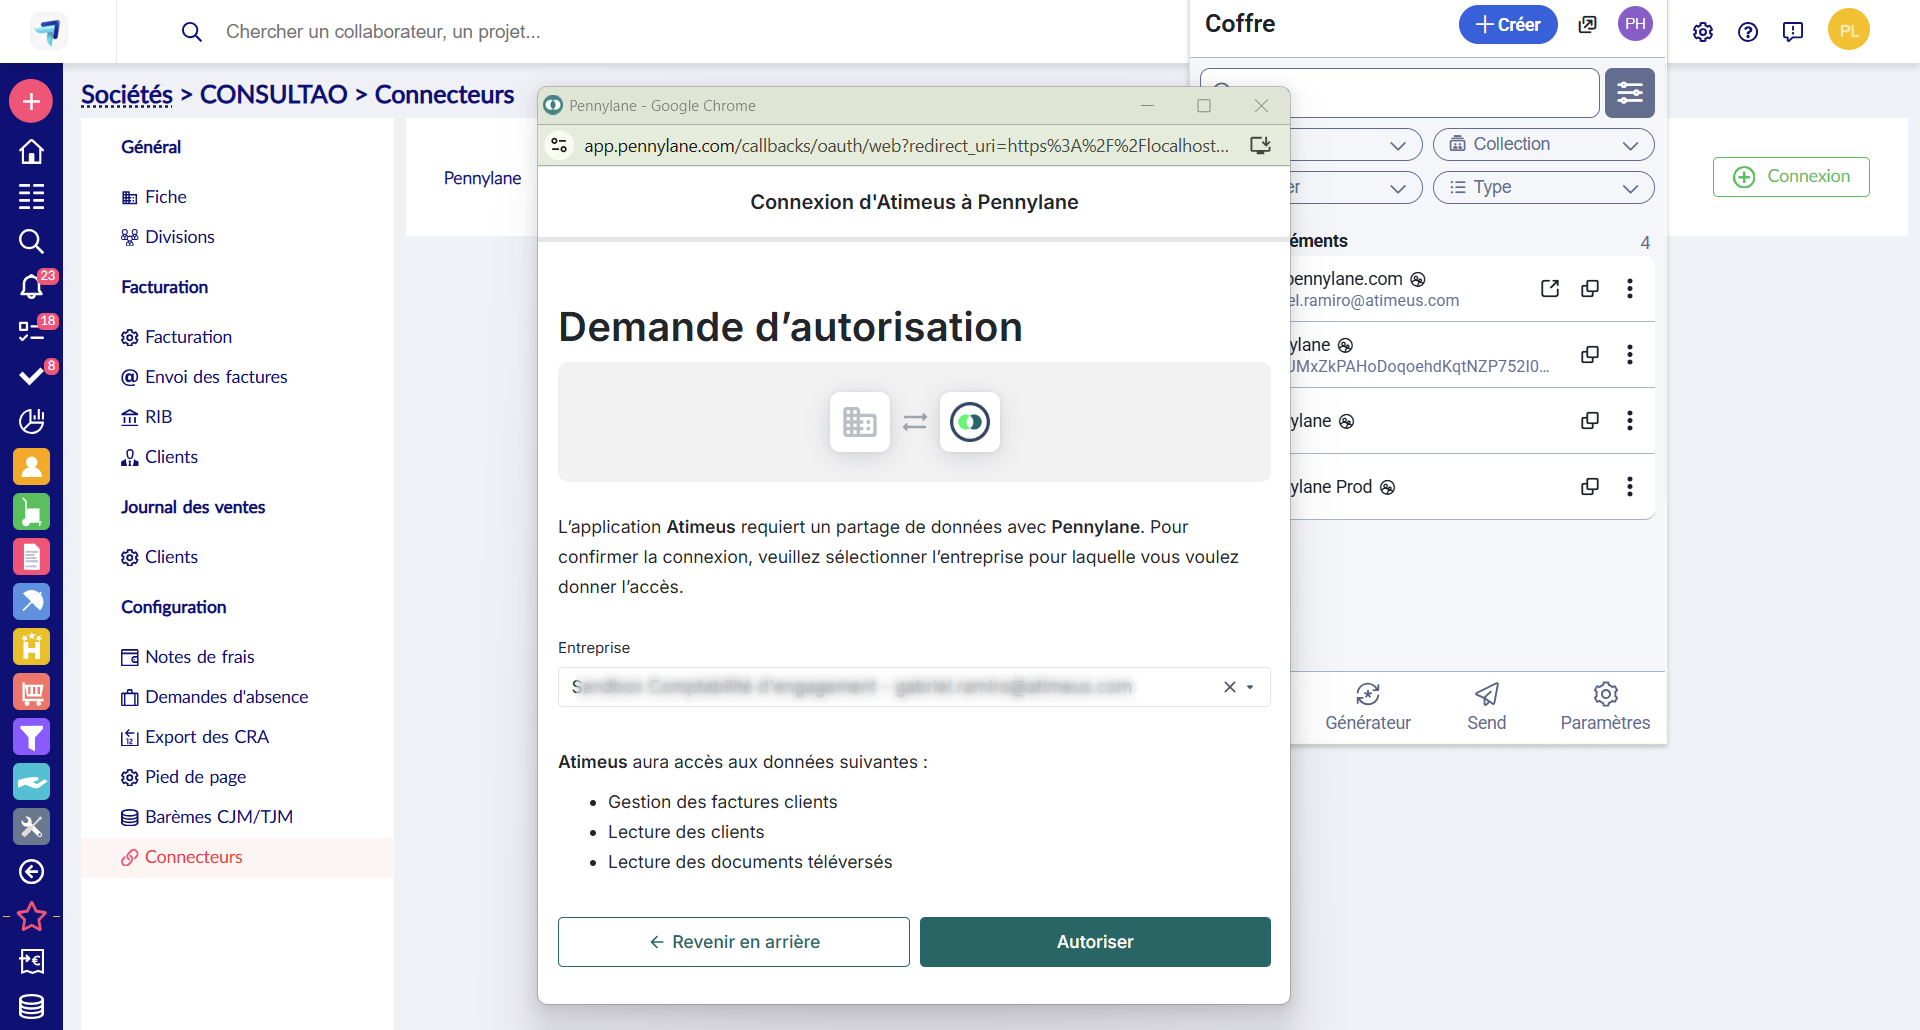The height and width of the screenshot is (1030, 1920).
Task: Click the sidebar search magnifier icon
Action: pyautogui.click(x=31, y=241)
